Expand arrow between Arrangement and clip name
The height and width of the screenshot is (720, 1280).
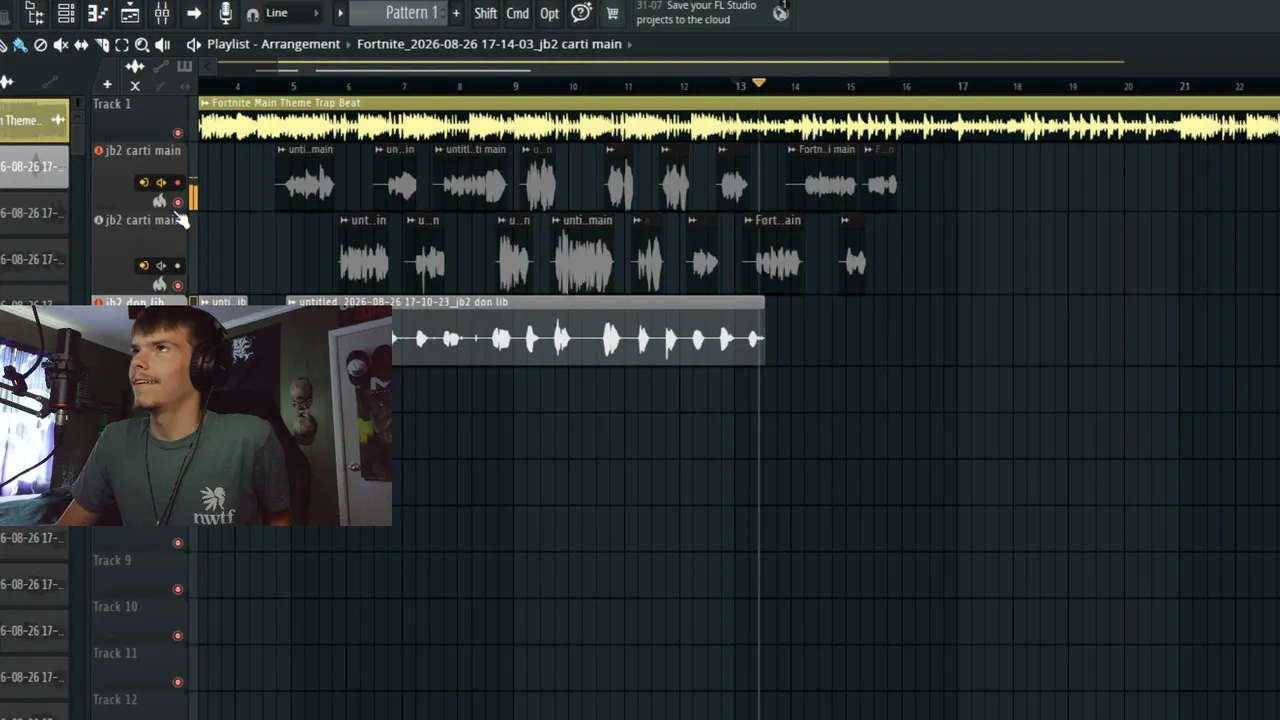(x=348, y=44)
